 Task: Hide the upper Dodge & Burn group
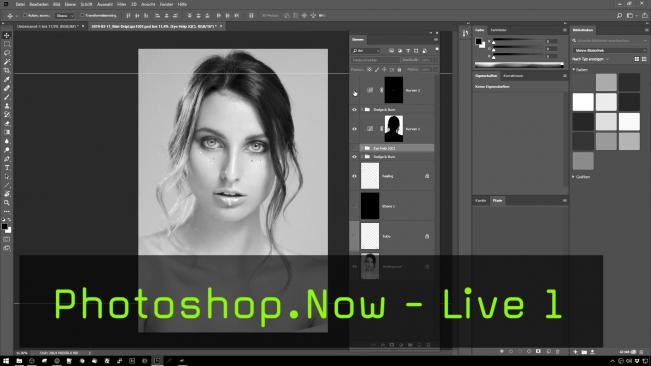(355, 110)
